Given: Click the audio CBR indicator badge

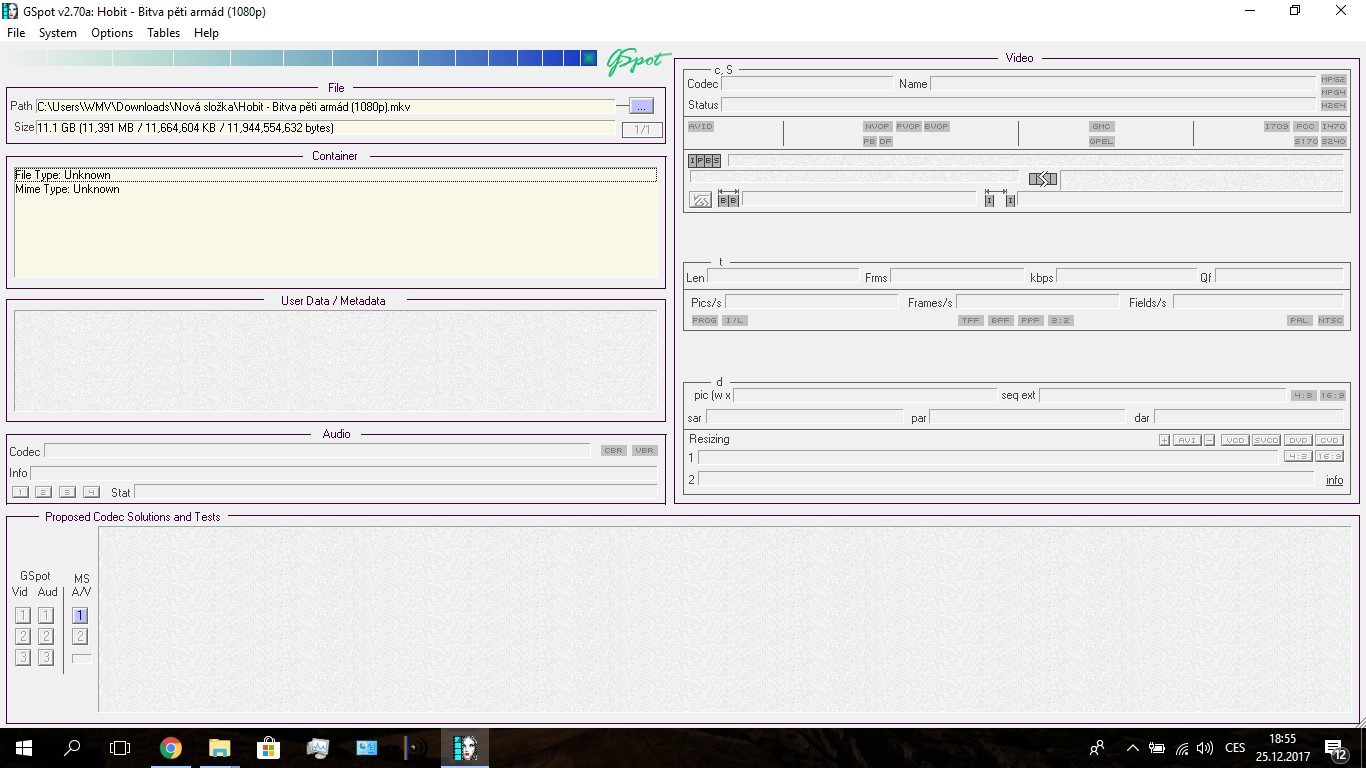Looking at the screenshot, I should coord(613,450).
